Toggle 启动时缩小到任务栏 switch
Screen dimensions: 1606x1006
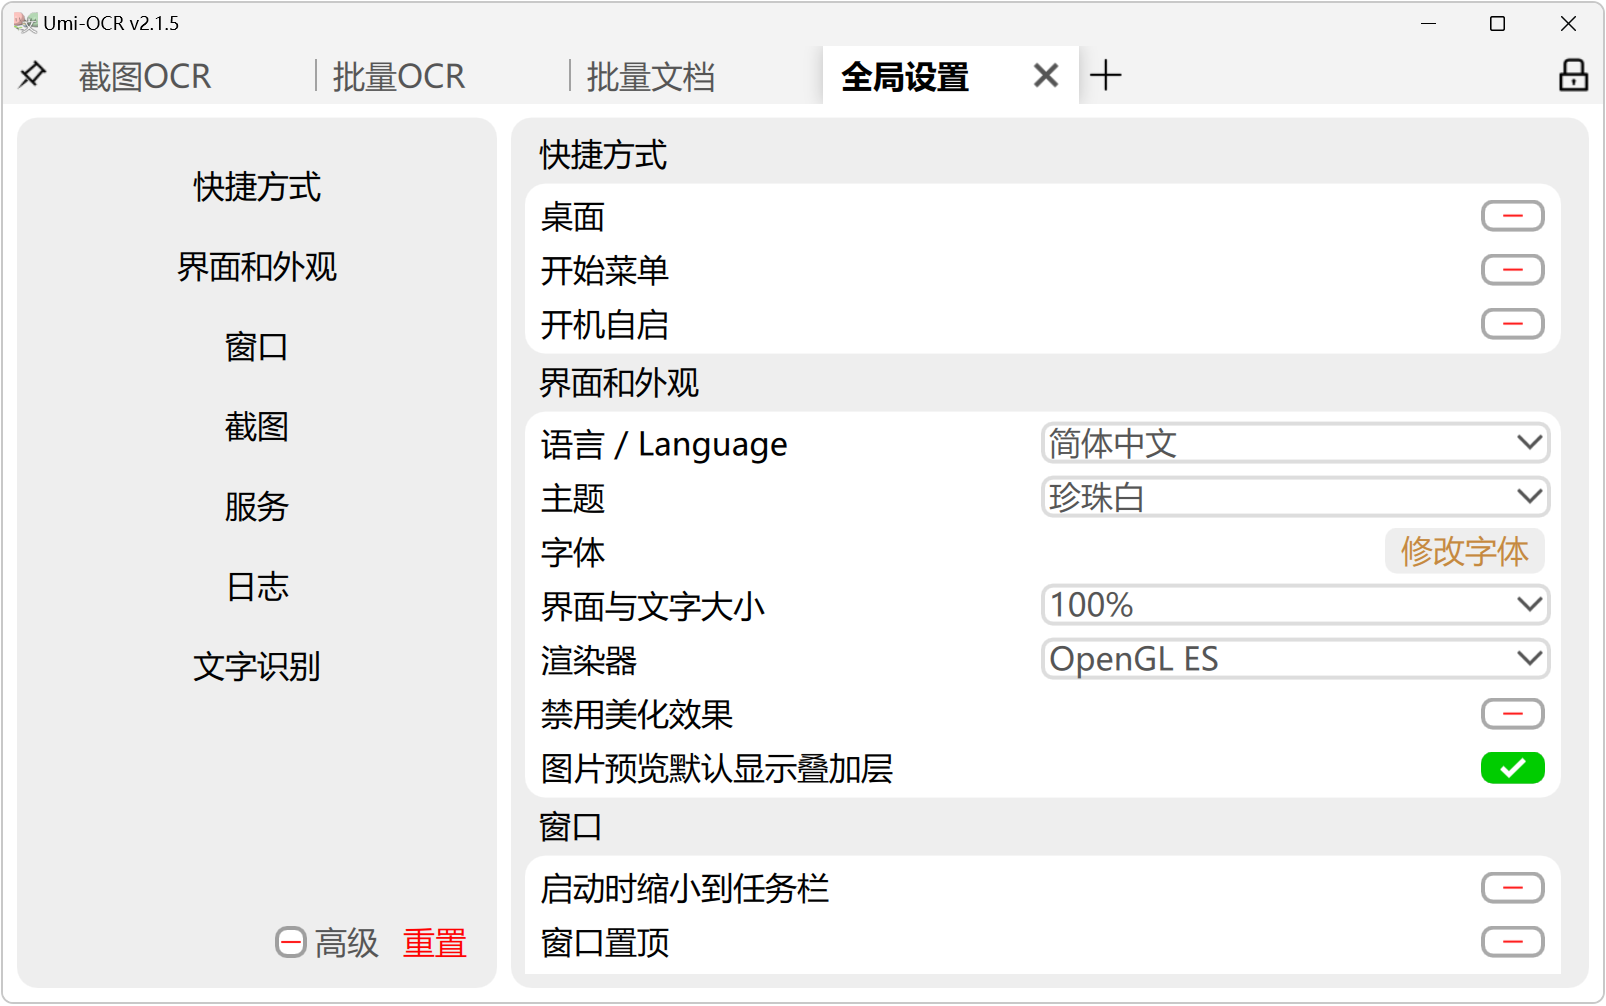(1512, 888)
